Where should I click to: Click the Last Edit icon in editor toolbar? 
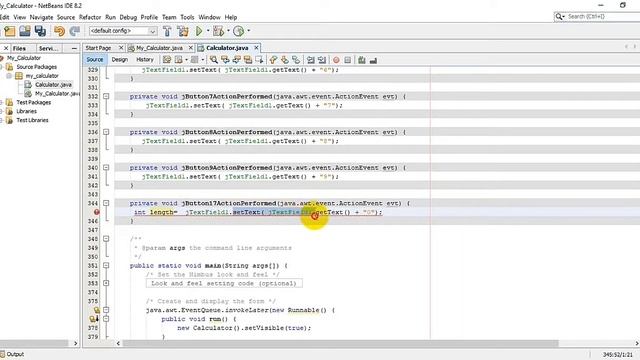coord(167,60)
